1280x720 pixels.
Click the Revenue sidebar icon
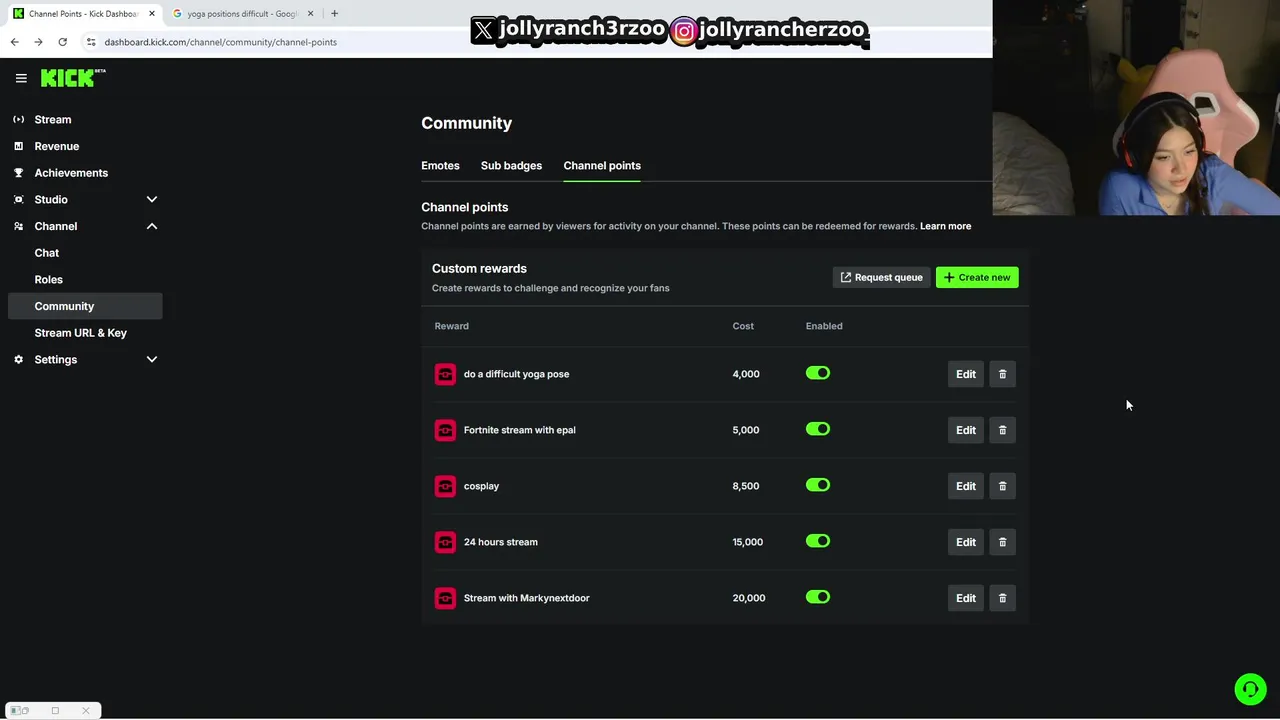point(18,146)
